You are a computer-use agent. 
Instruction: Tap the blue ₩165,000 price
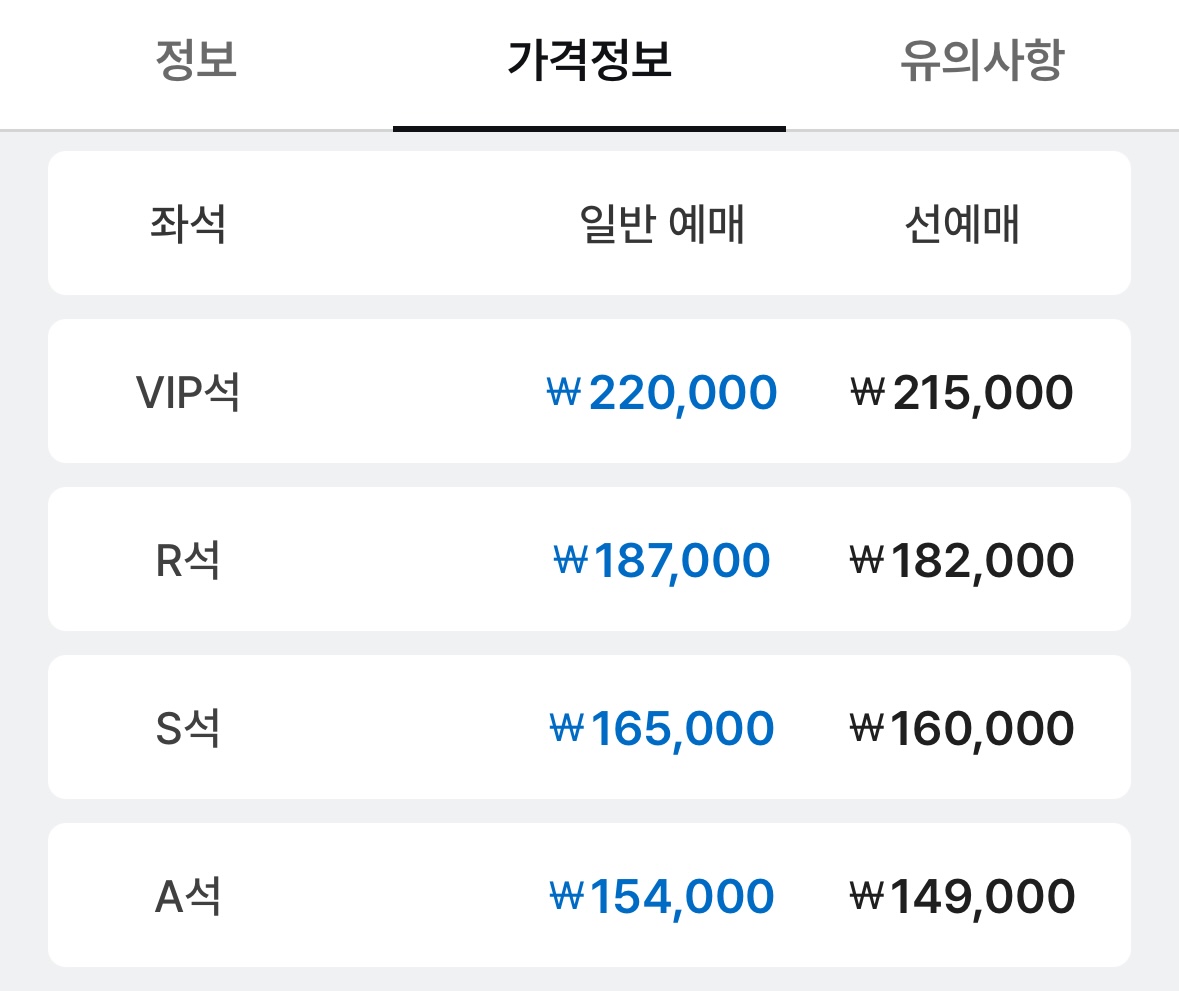tap(662, 728)
